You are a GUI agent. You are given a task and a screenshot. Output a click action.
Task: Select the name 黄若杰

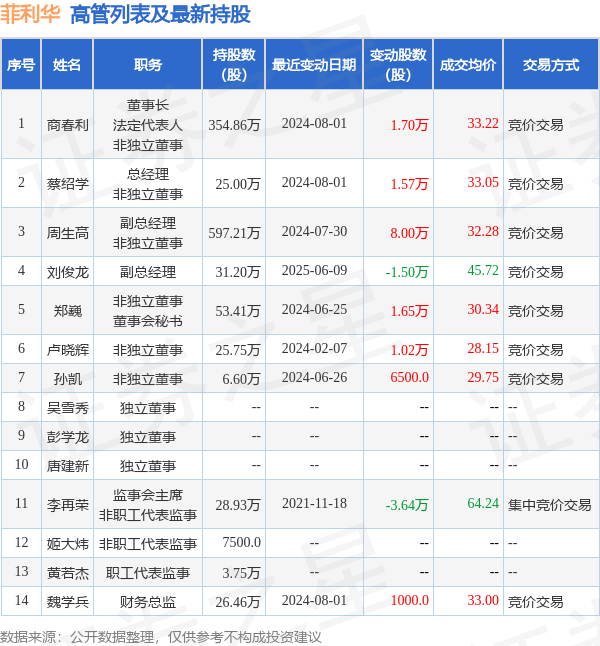68,573
